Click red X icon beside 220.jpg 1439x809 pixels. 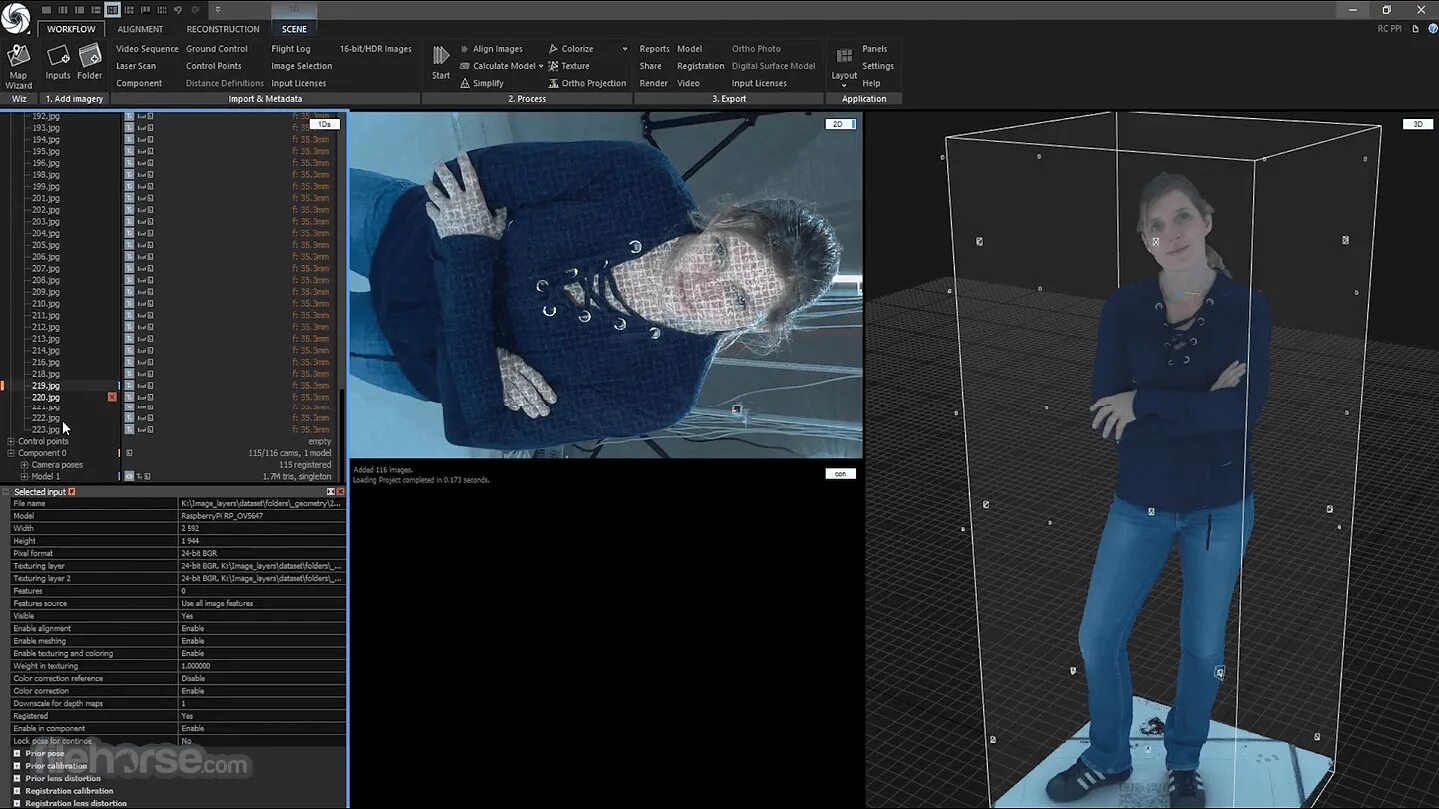pyautogui.click(x=112, y=397)
